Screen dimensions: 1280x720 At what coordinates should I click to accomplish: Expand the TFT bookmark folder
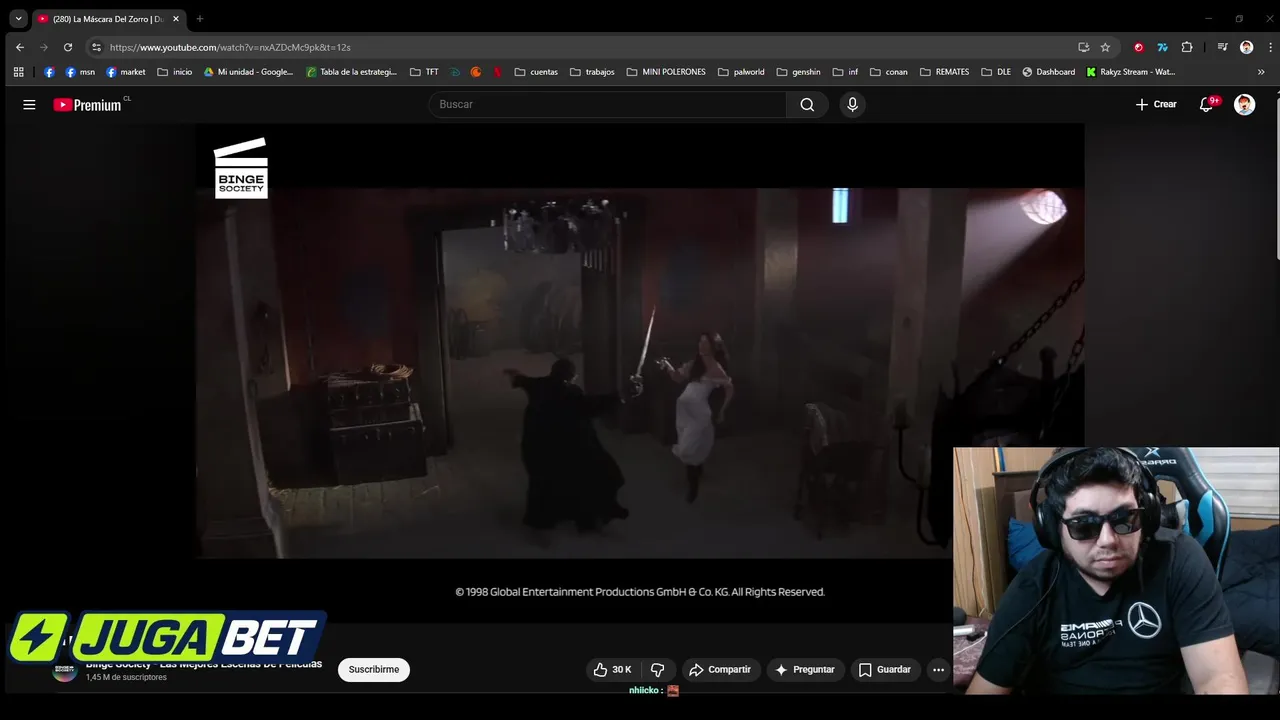pos(424,72)
